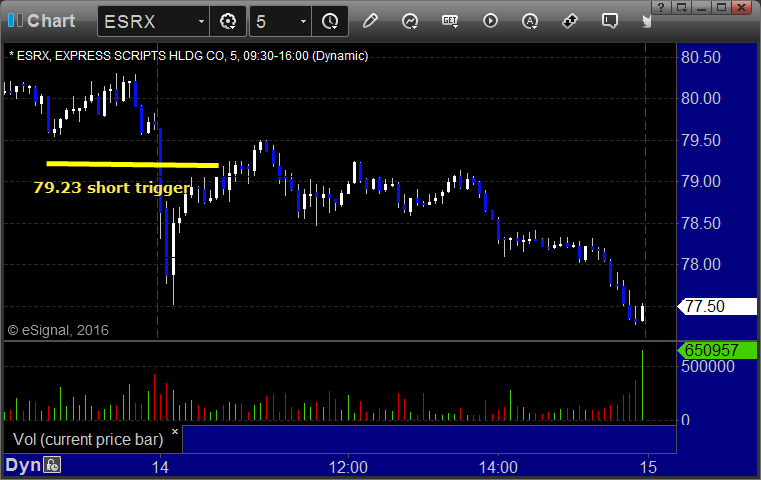The height and width of the screenshot is (480, 761).
Task: Select the yellow short trigger trend line
Action: (x=132, y=164)
